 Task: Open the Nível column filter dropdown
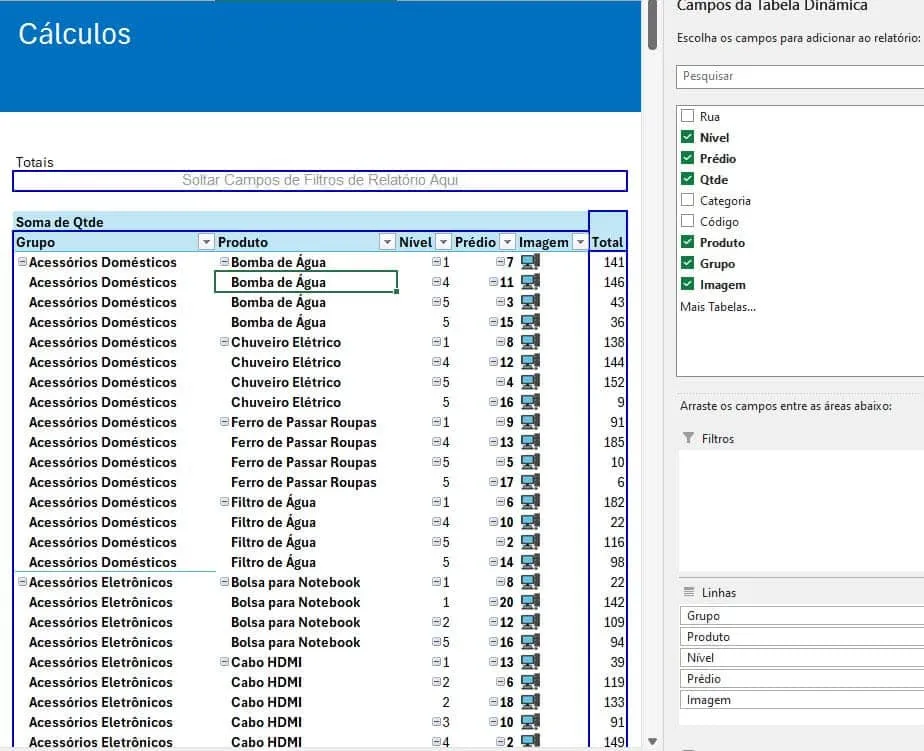[x=443, y=242]
